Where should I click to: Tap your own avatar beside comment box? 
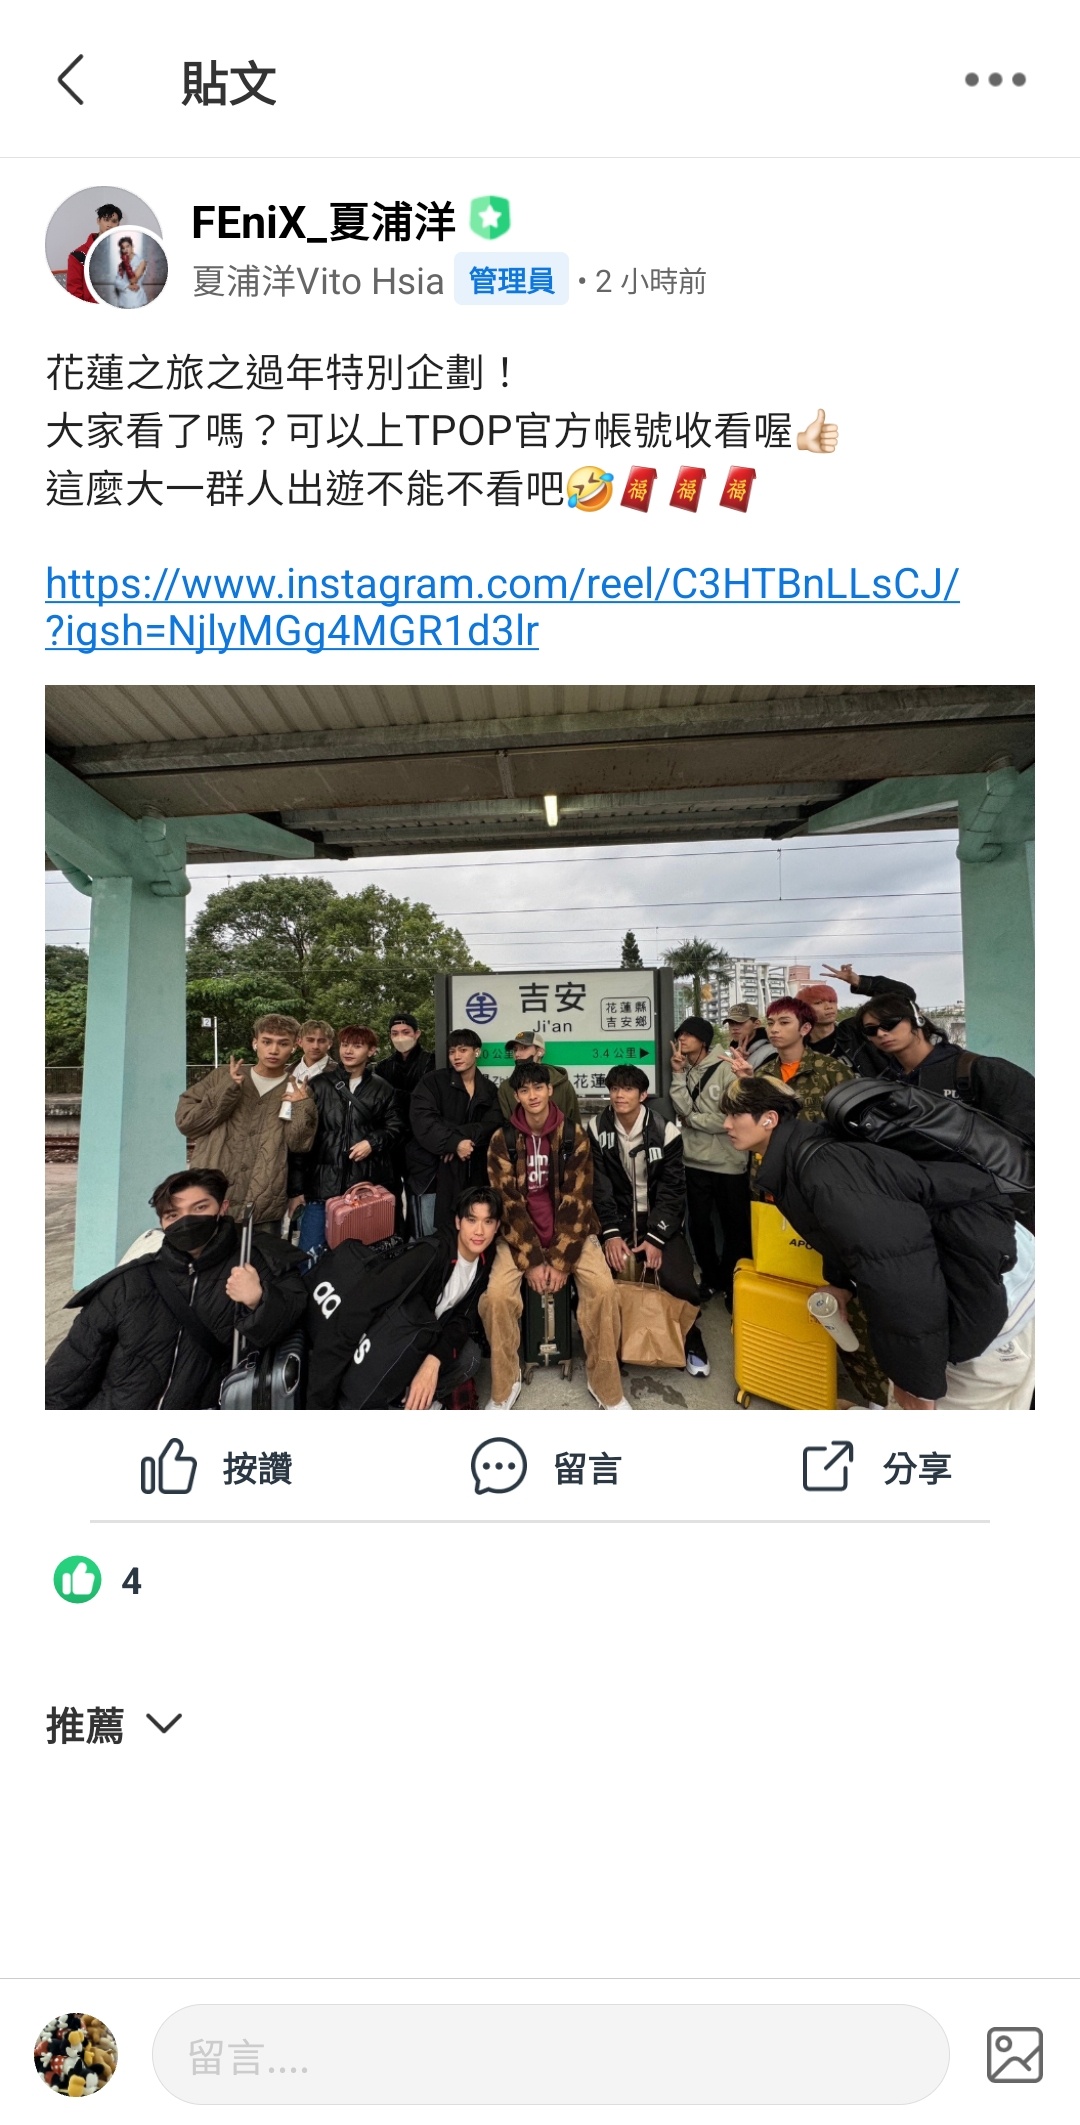[76, 2055]
